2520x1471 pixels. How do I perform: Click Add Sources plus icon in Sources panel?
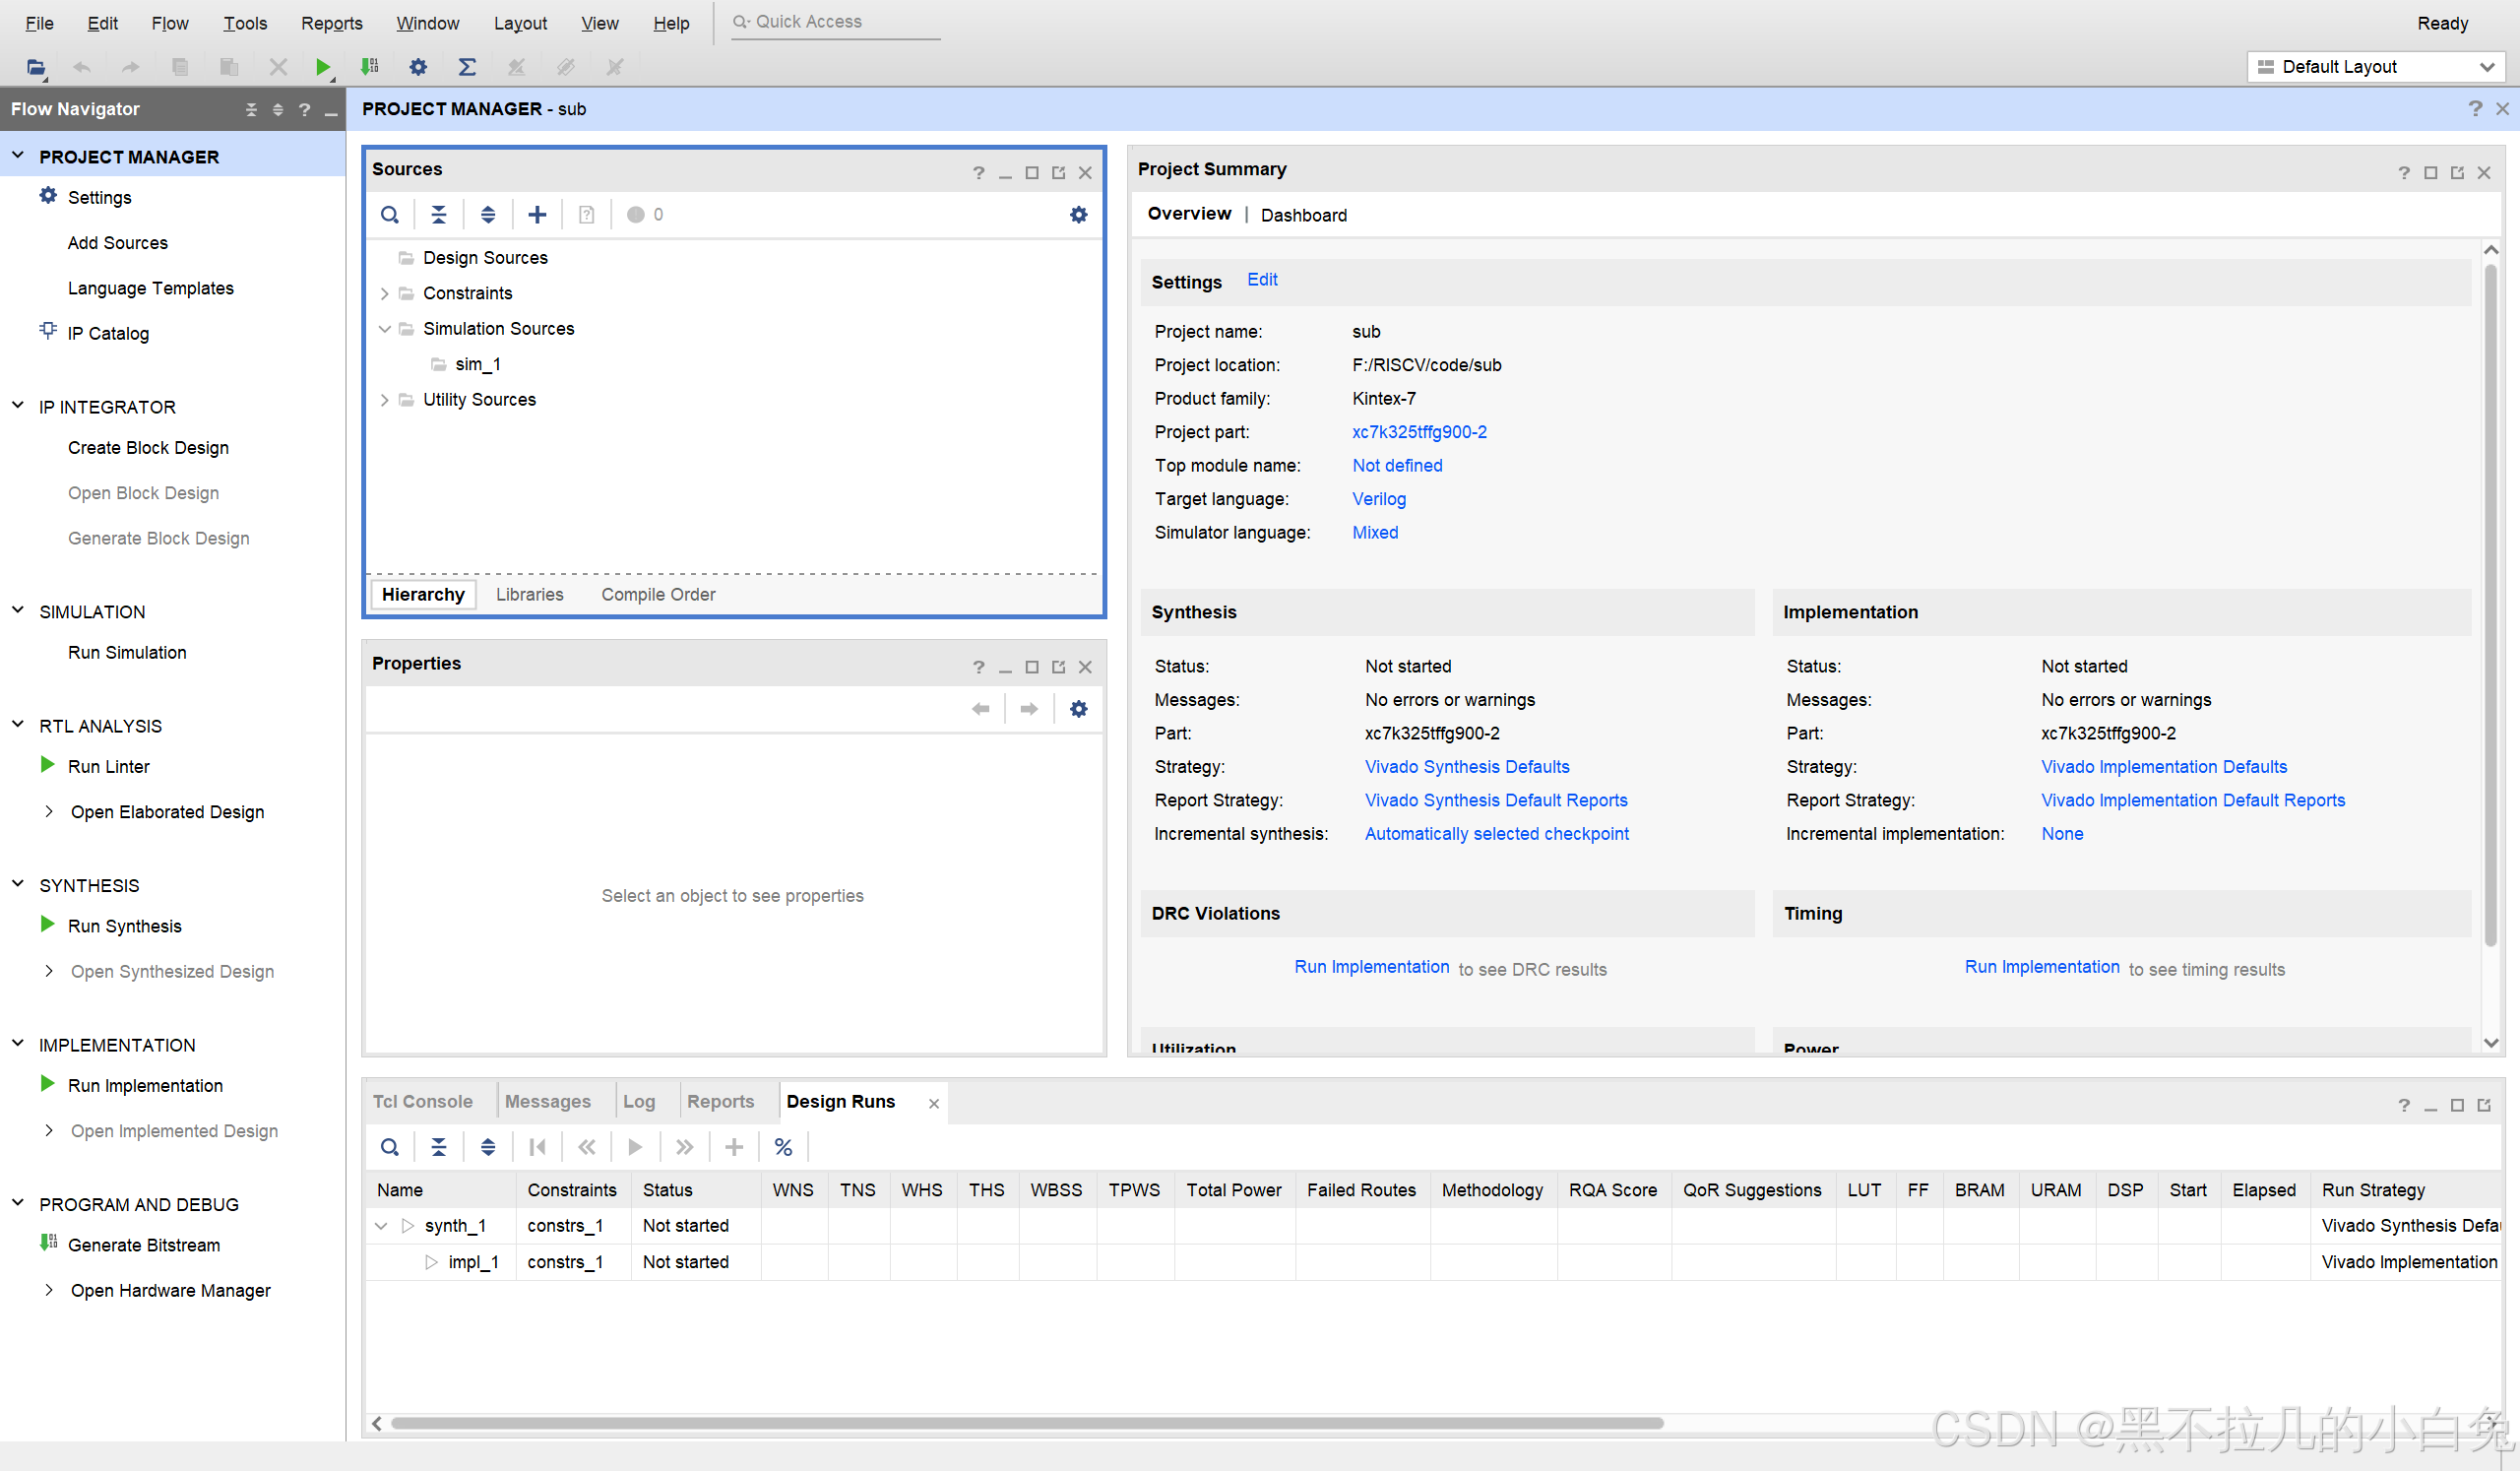pyautogui.click(x=537, y=215)
